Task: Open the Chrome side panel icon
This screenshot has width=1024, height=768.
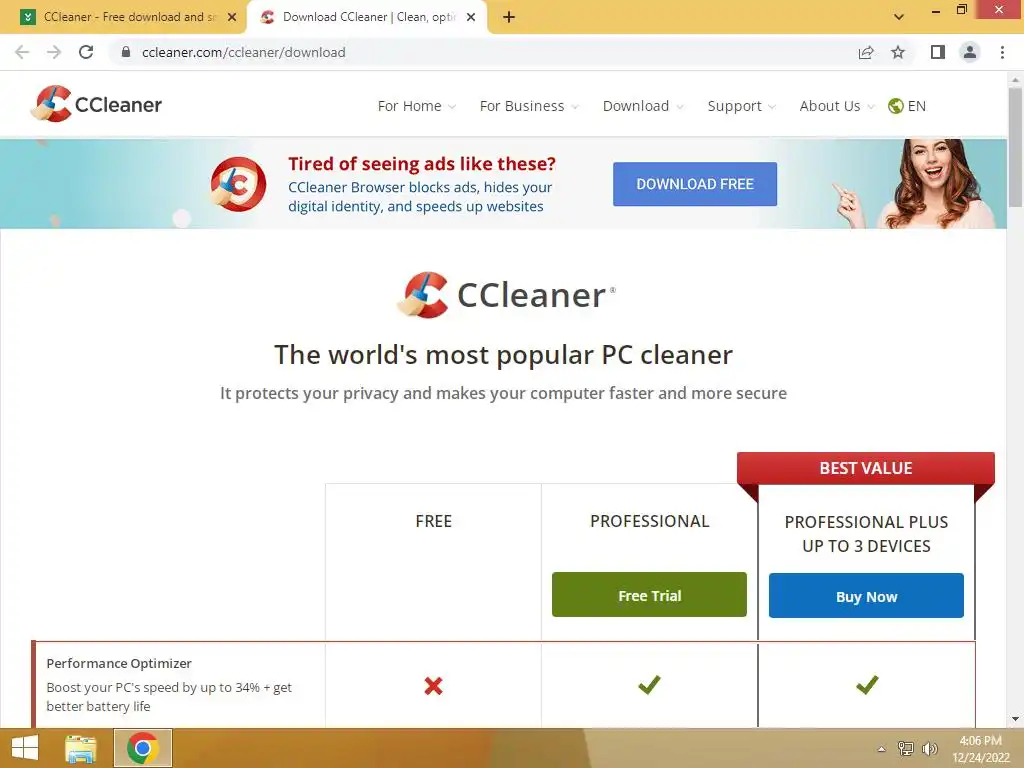Action: 938,52
